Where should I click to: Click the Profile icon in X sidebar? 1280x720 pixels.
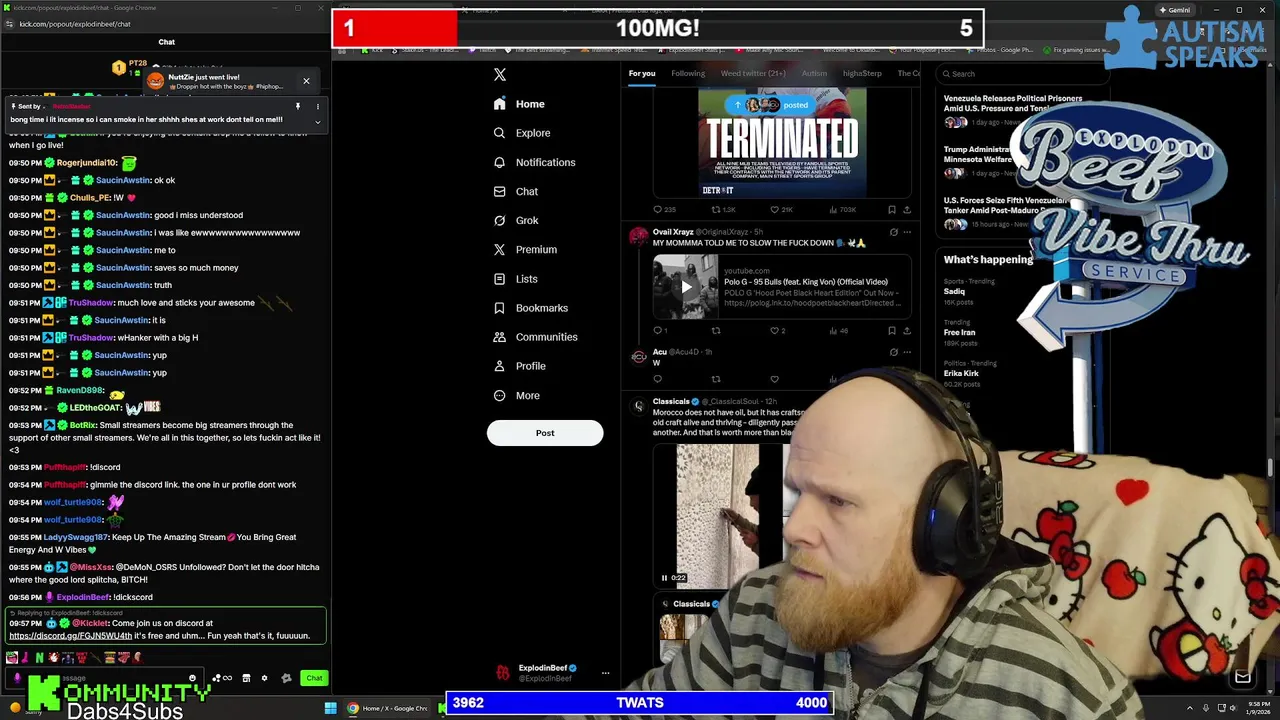pos(499,366)
